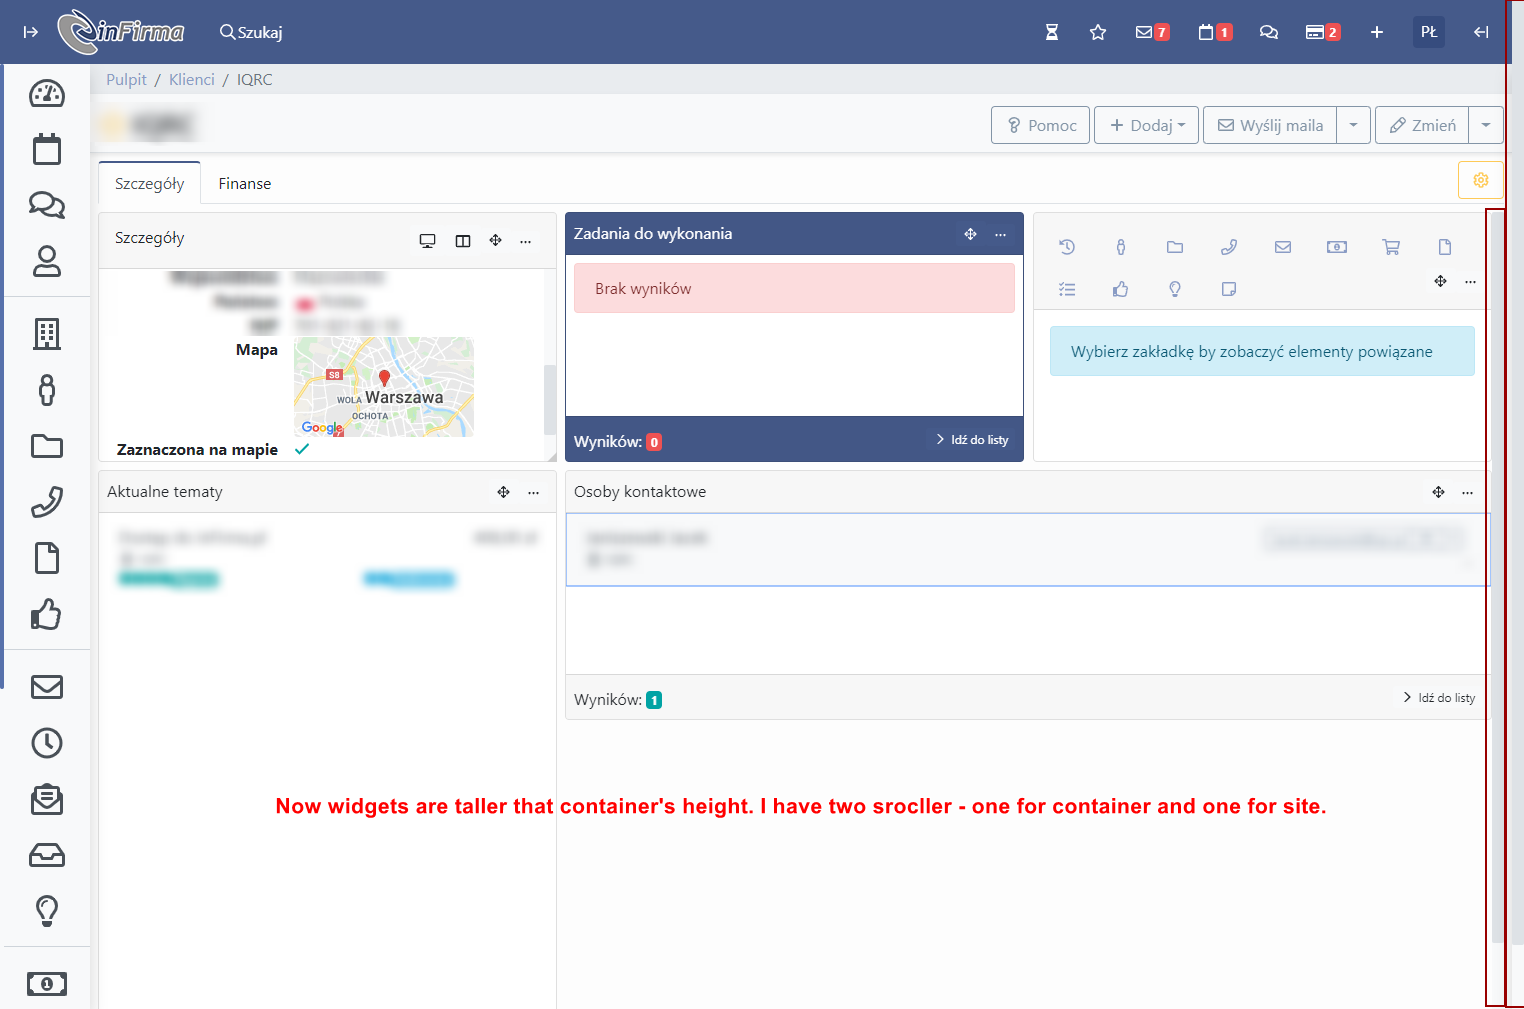Open the dropdown arrow next to Wyślij maila
1524x1009 pixels.
1353,125
